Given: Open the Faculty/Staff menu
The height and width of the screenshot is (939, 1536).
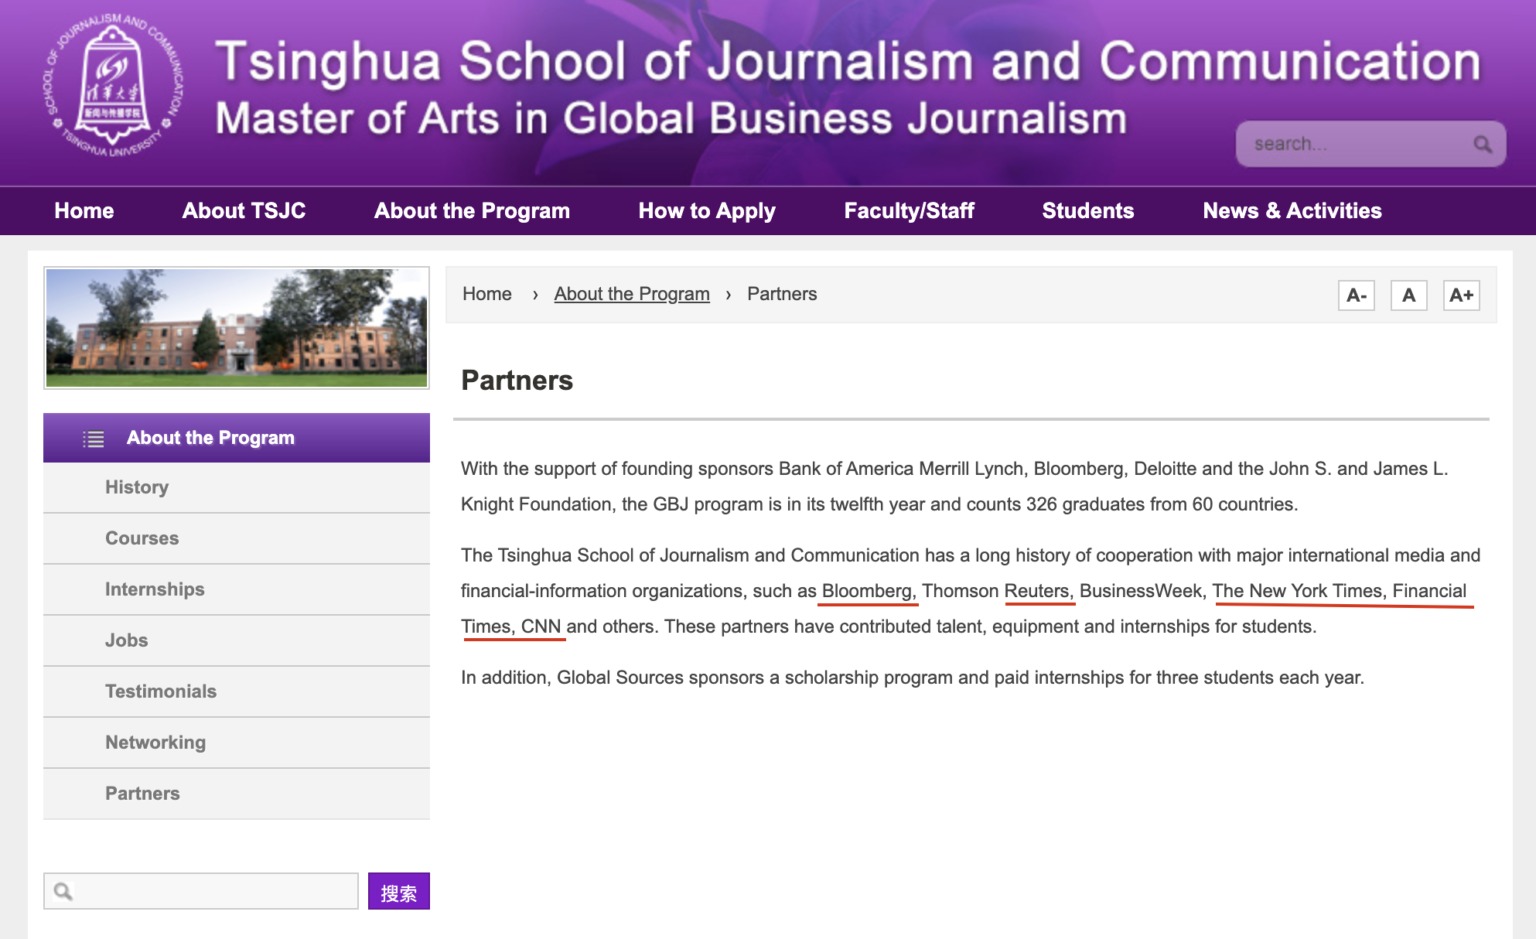Looking at the screenshot, I should [908, 211].
